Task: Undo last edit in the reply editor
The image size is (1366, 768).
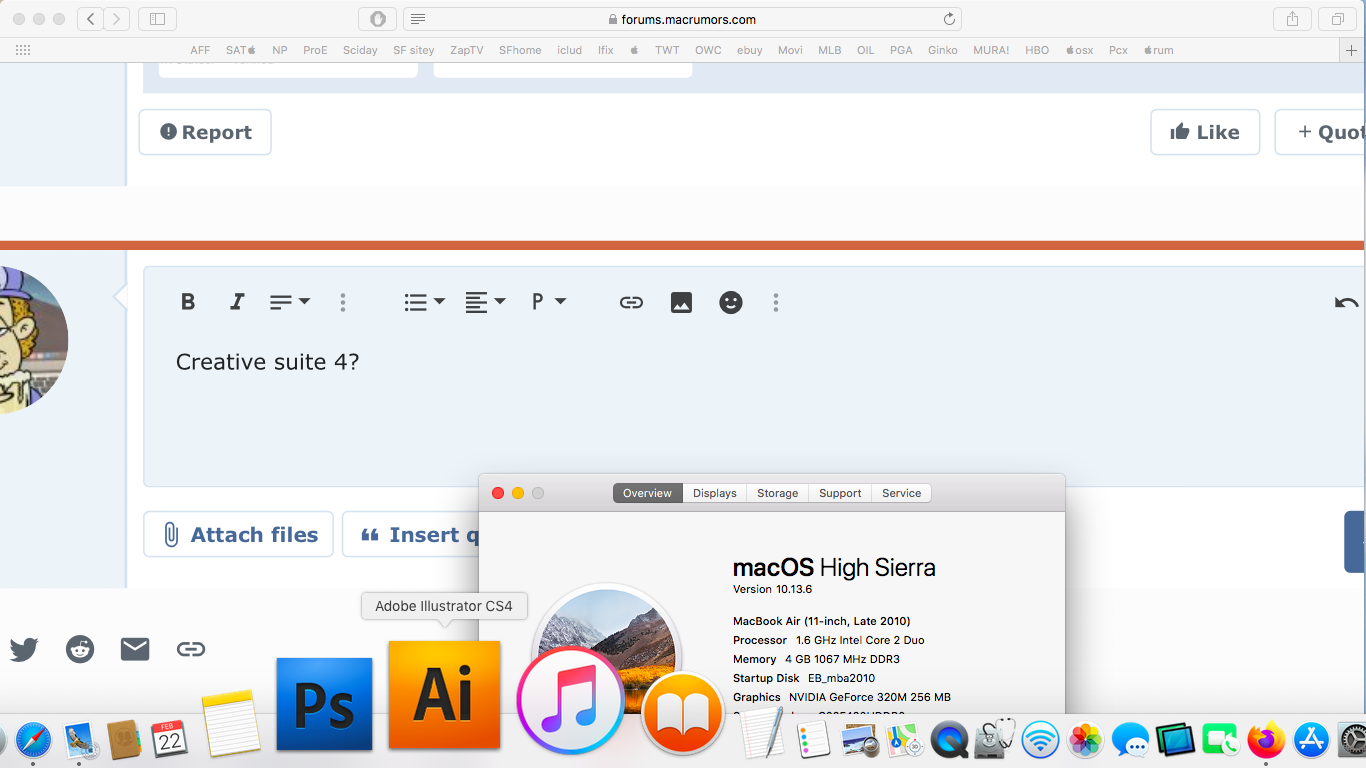Action: point(1347,302)
